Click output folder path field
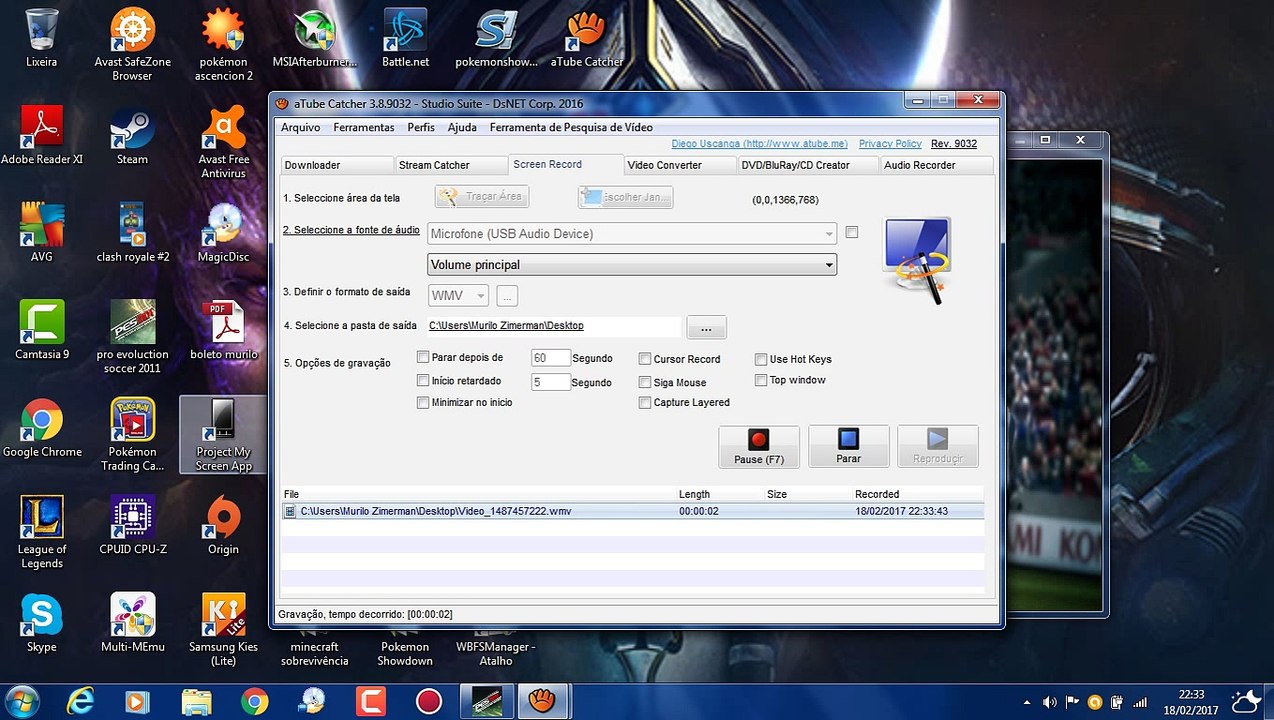This screenshot has width=1274, height=720. [x=554, y=326]
